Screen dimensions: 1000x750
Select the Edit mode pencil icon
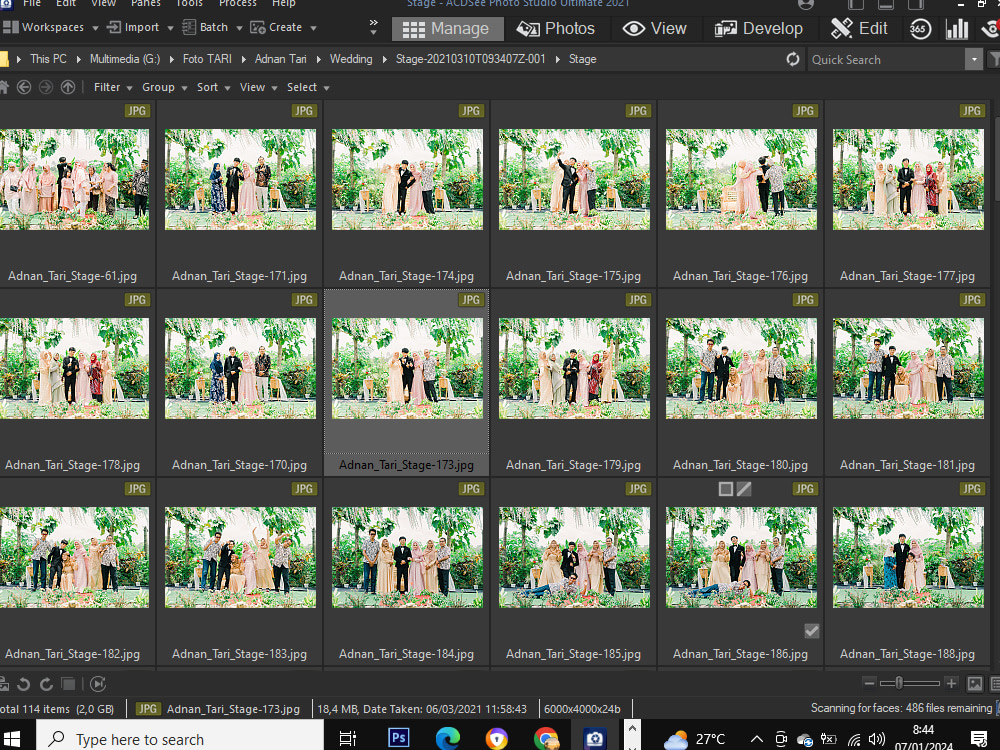coord(843,28)
